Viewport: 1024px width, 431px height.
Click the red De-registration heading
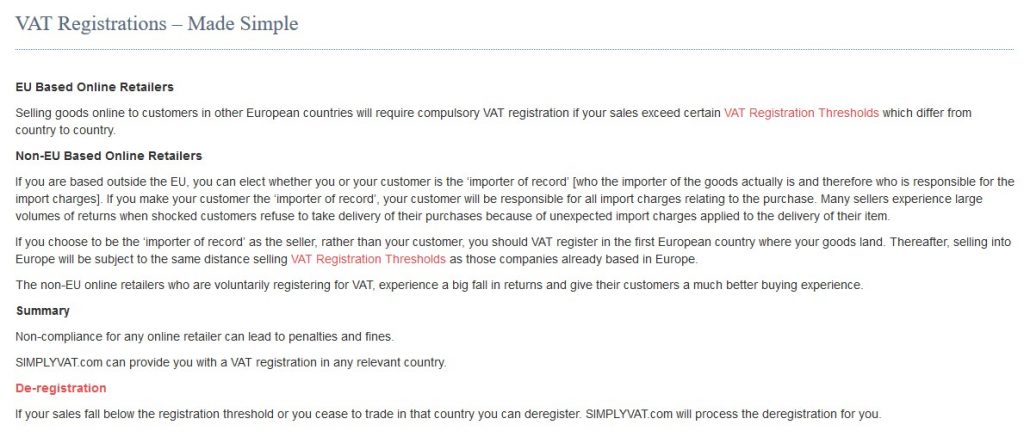tap(61, 388)
